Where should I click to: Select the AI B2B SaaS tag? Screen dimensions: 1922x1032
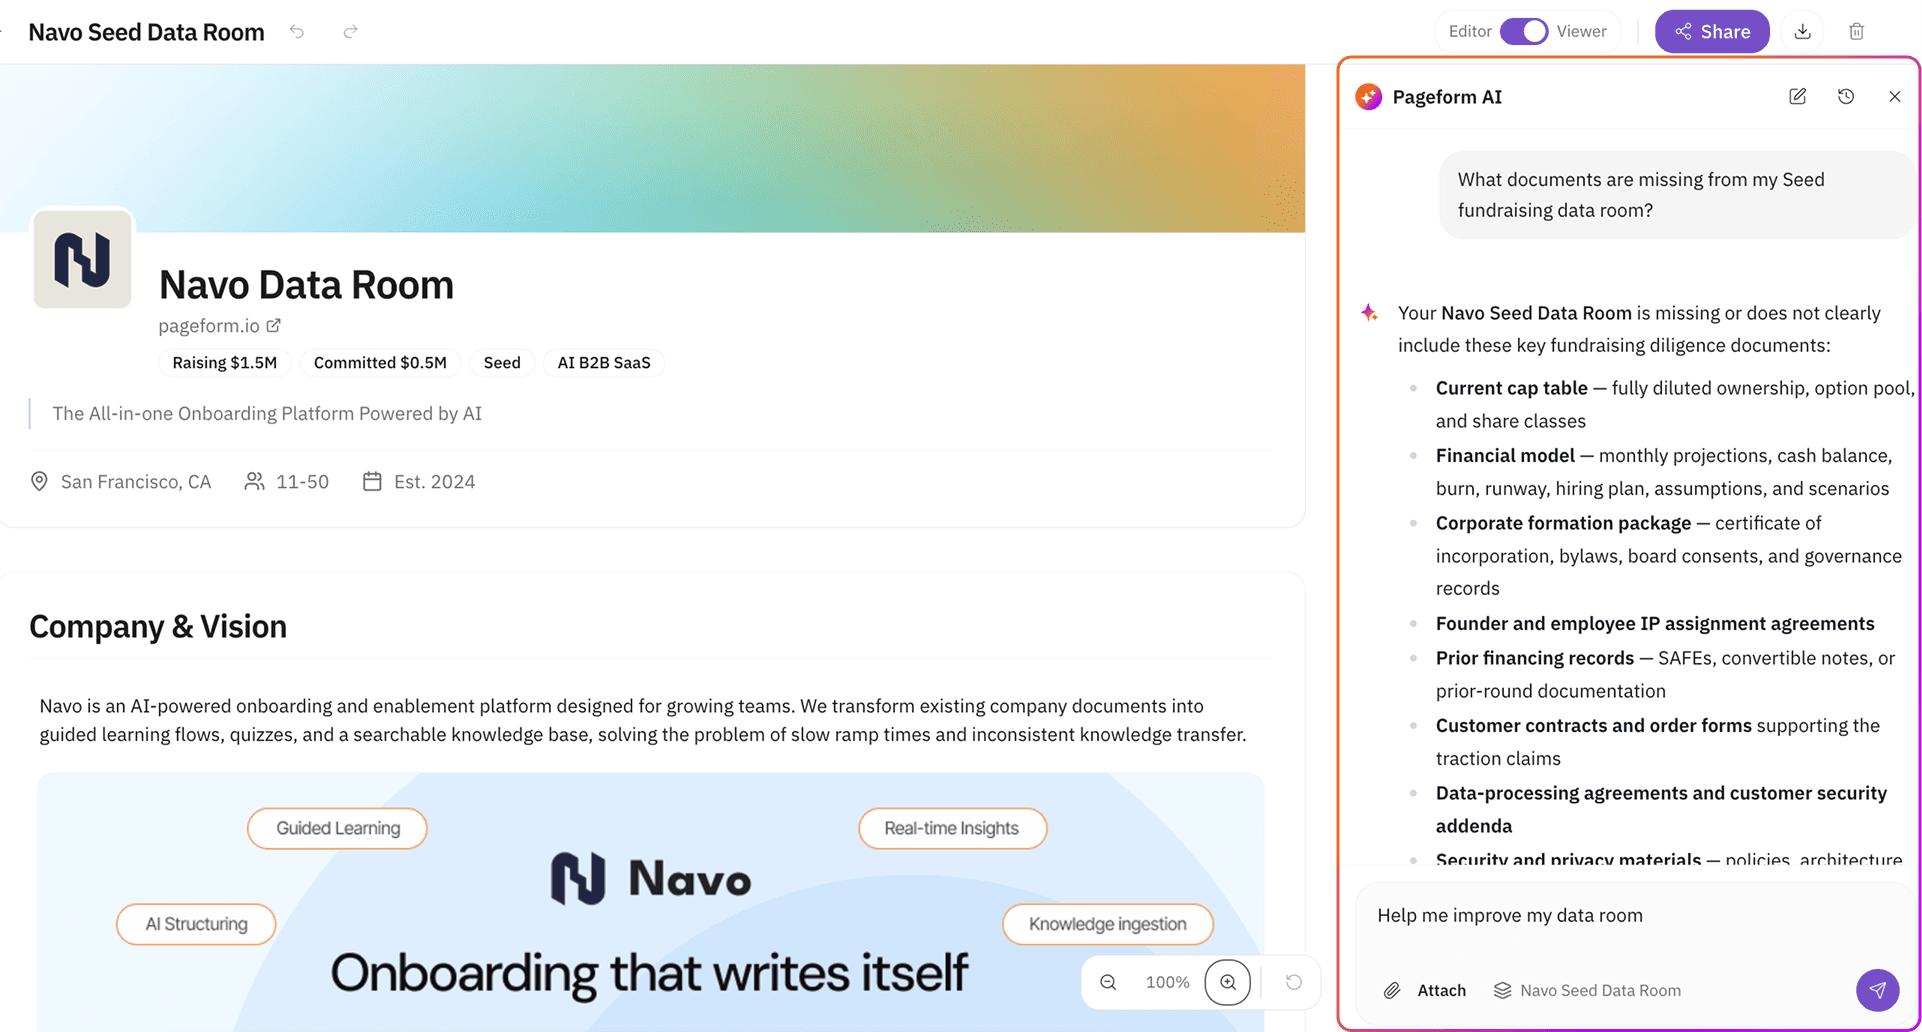[x=604, y=362]
